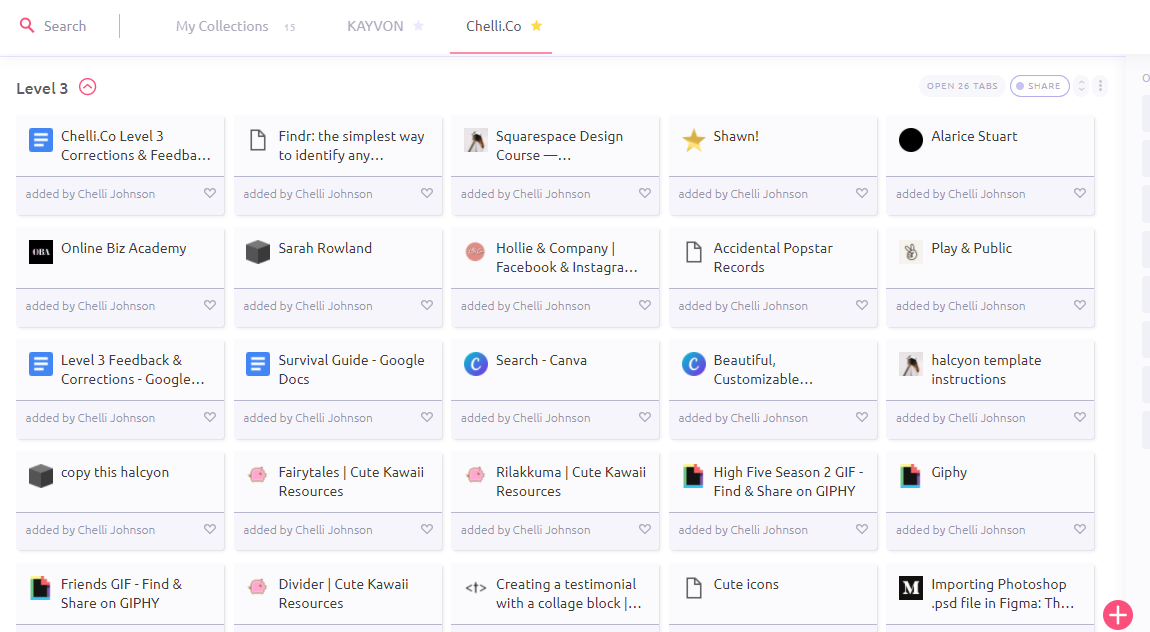Click the pig icon on Rilakkuma card
Image resolution: width=1150 pixels, height=632 pixels.
(x=475, y=475)
